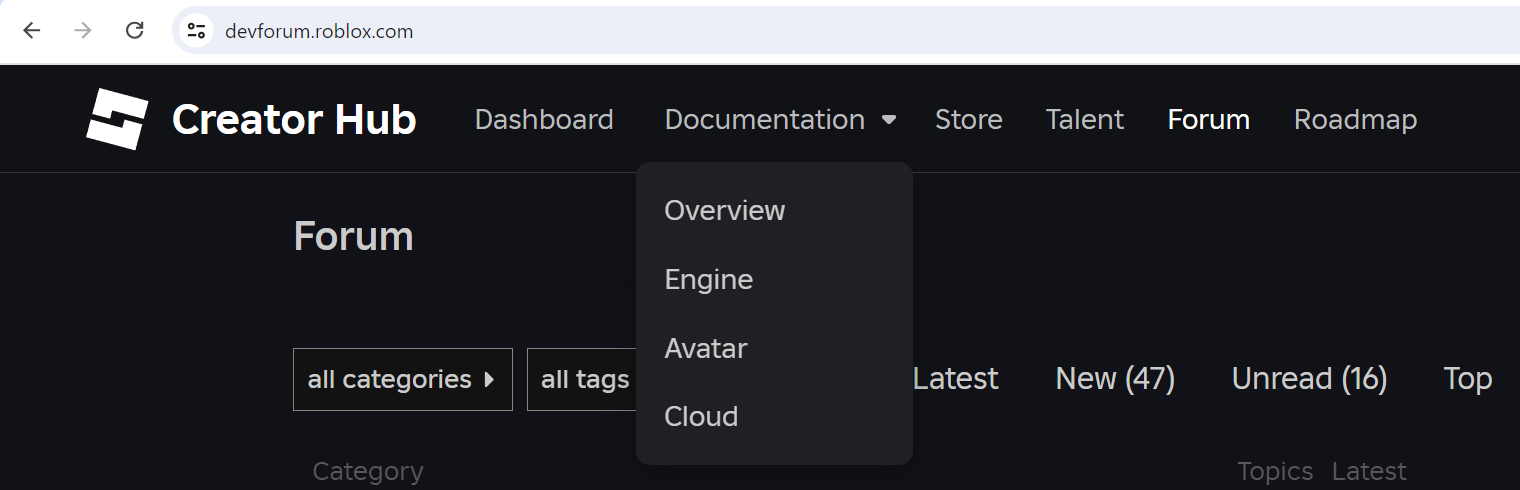Open the Dashboard navigation link
This screenshot has height=490, width=1520.
click(x=544, y=120)
